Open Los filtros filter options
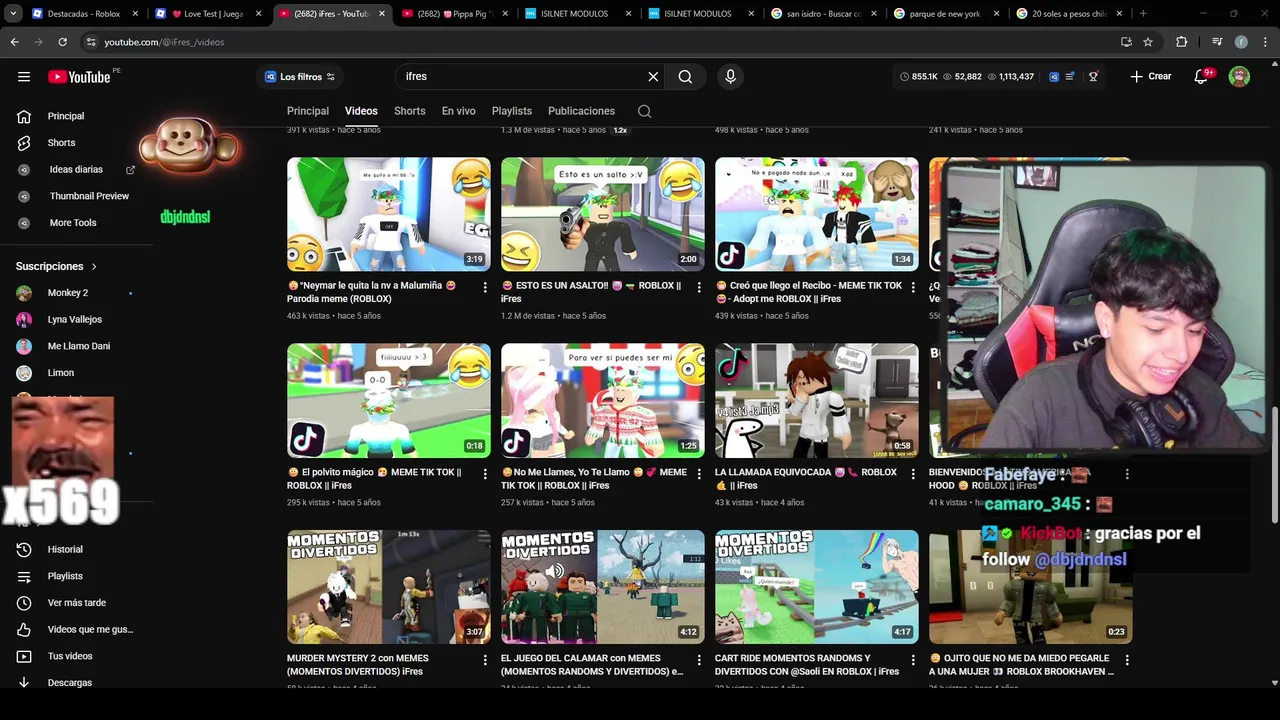 [300, 77]
